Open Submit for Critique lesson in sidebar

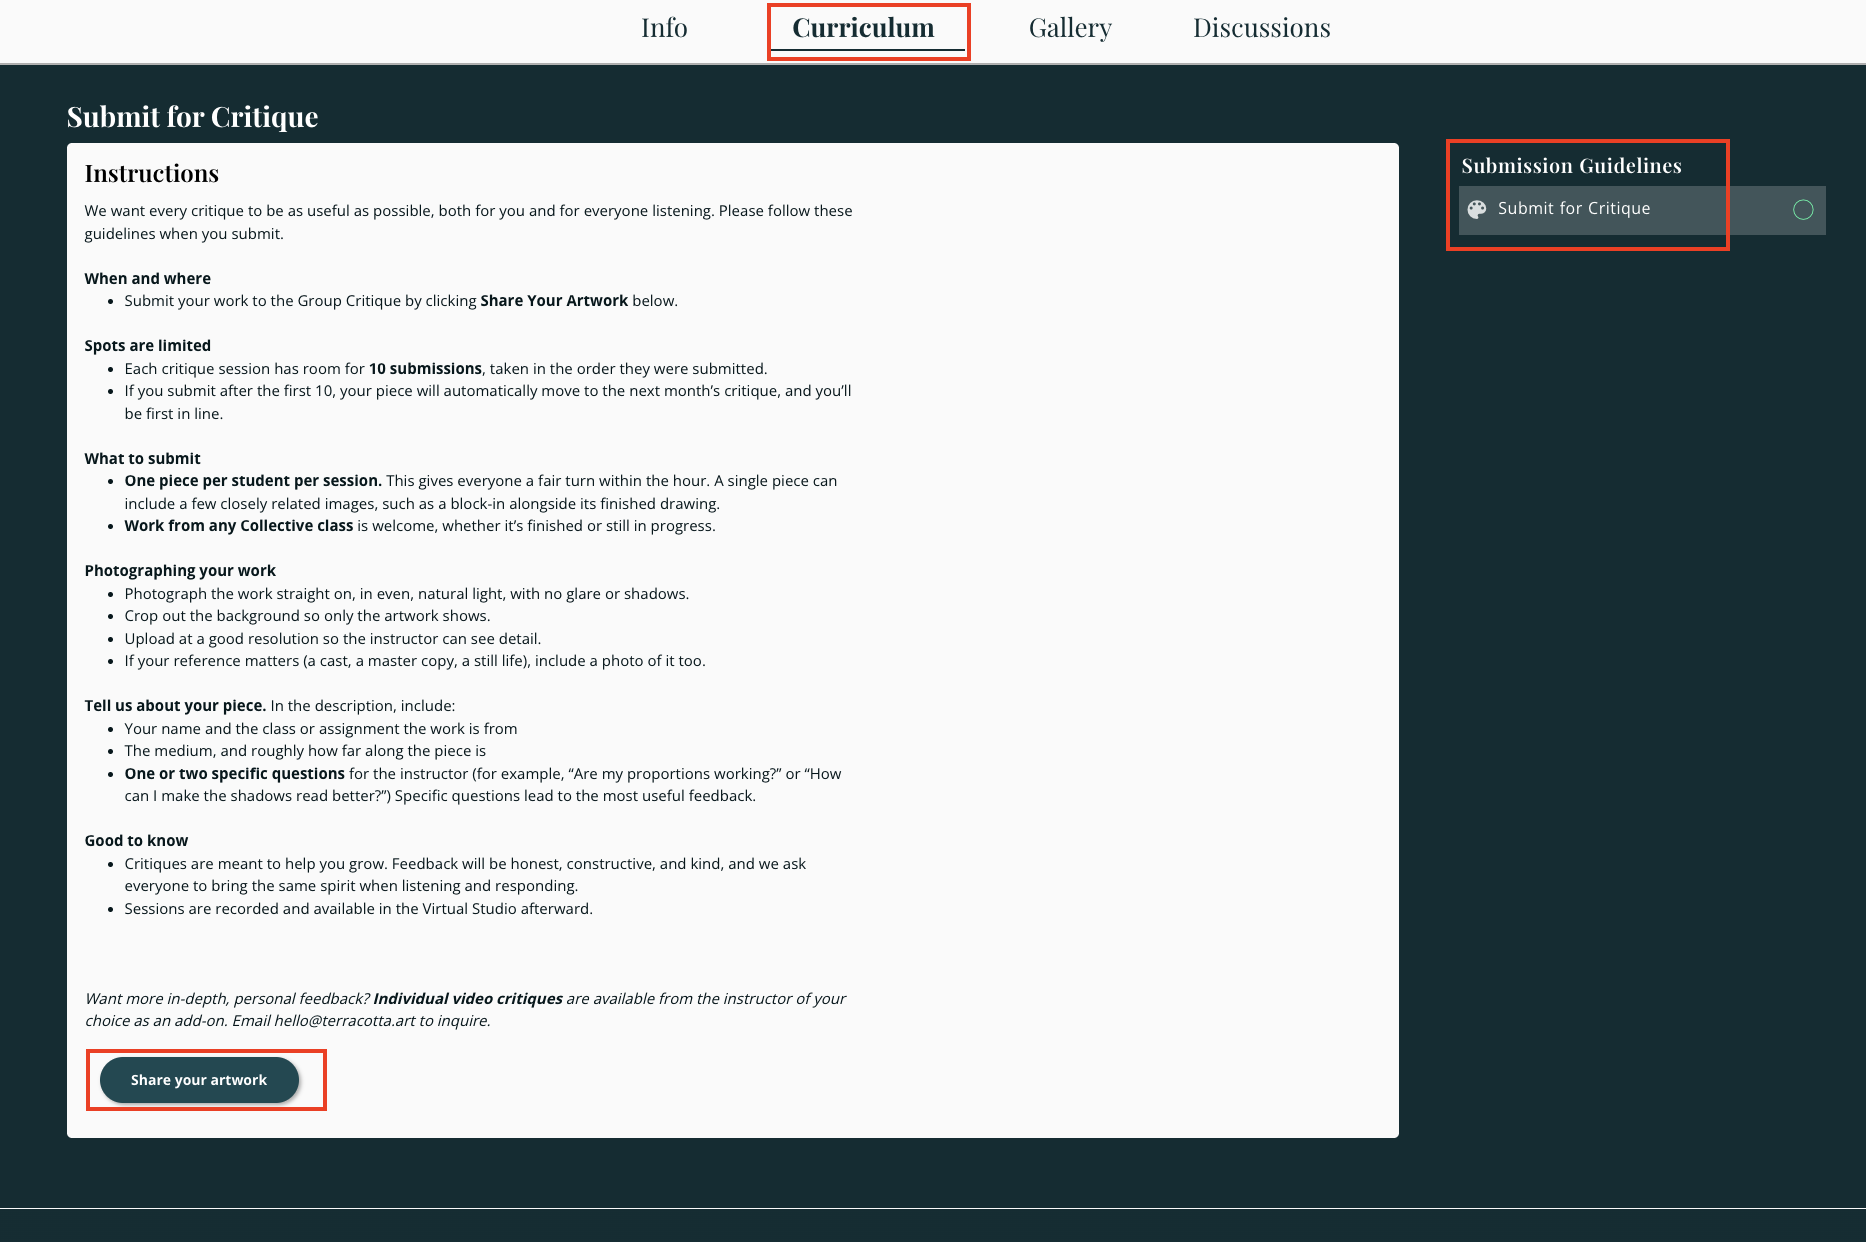click(1642, 209)
